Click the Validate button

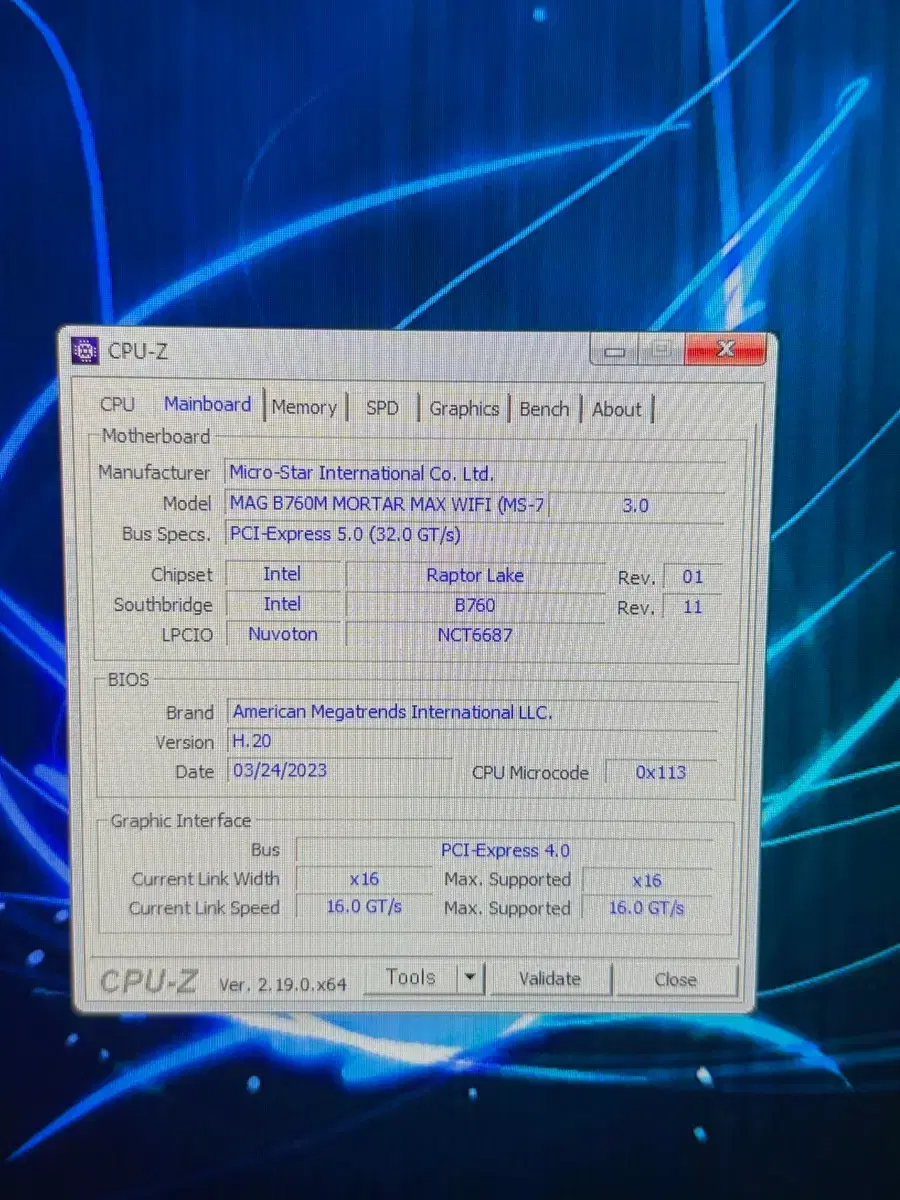[x=549, y=980]
